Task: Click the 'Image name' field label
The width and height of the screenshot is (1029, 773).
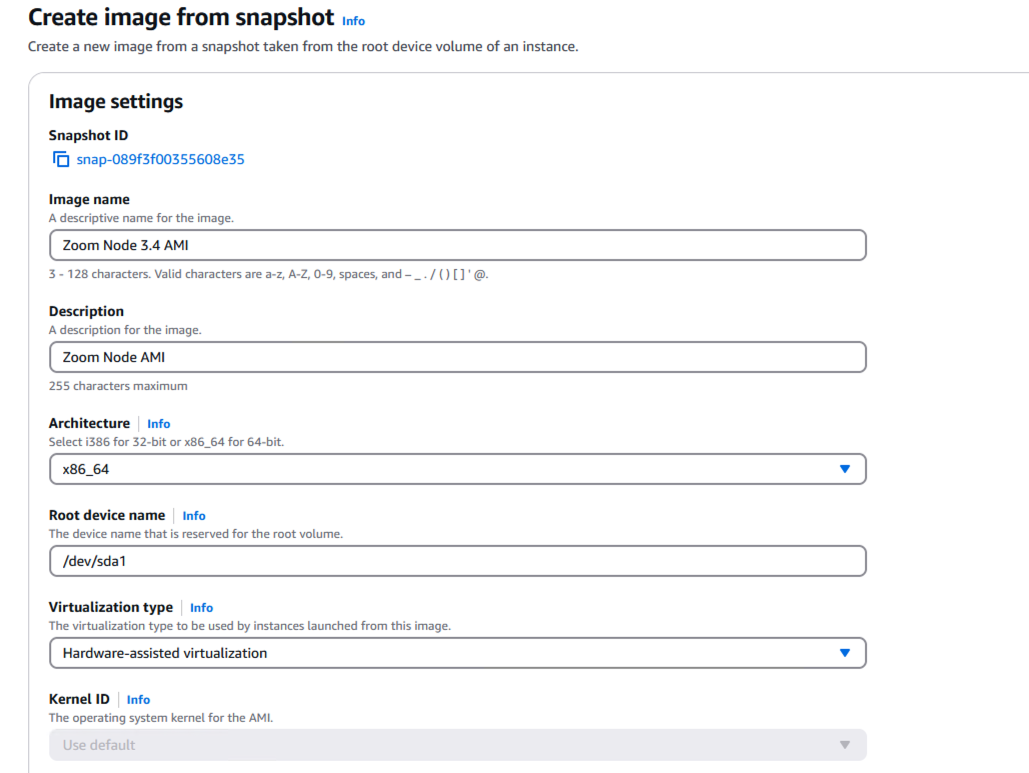Action: [x=89, y=199]
